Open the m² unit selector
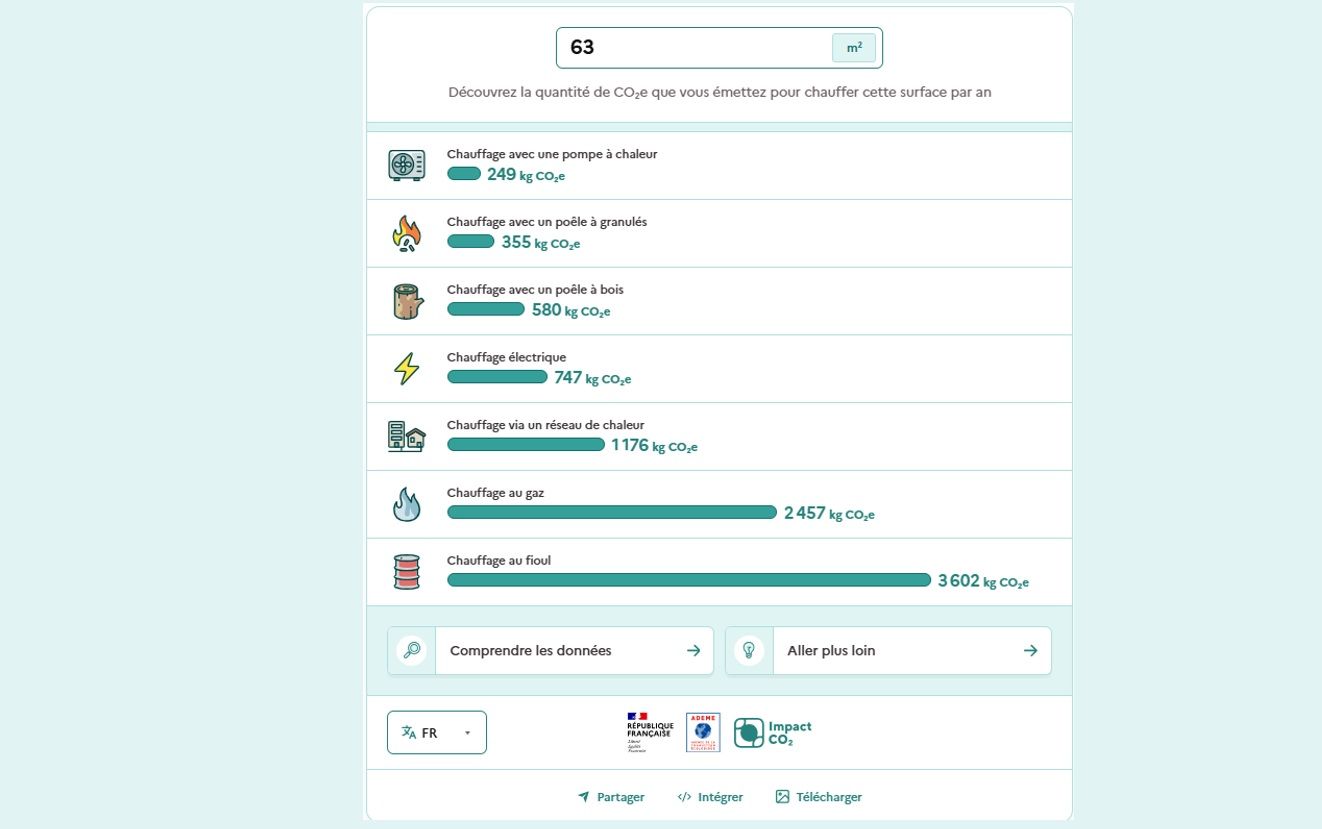This screenshot has width=1322, height=829. [854, 48]
